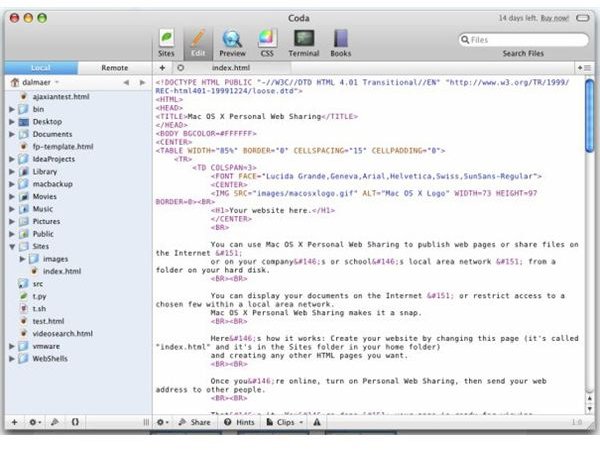The height and width of the screenshot is (450, 600).
Task: Click the scrollbar up arrow
Action: click(590, 398)
